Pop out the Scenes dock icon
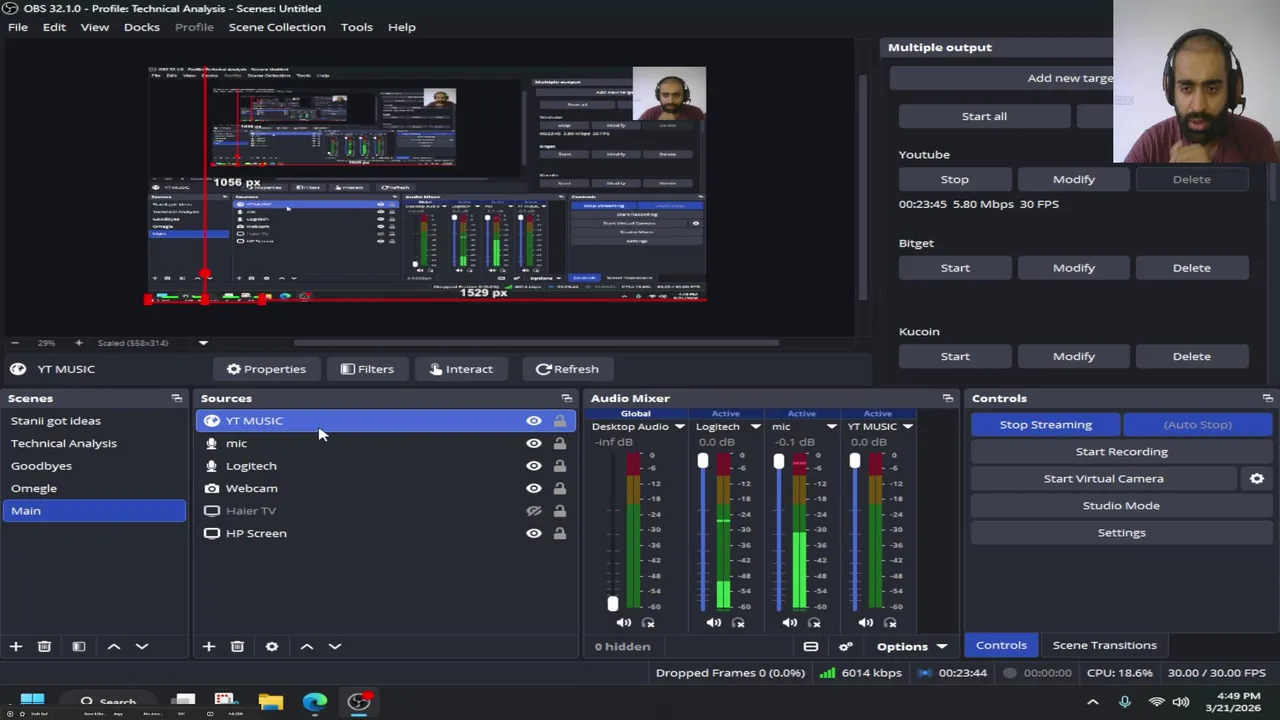The width and height of the screenshot is (1280, 720). [177, 399]
